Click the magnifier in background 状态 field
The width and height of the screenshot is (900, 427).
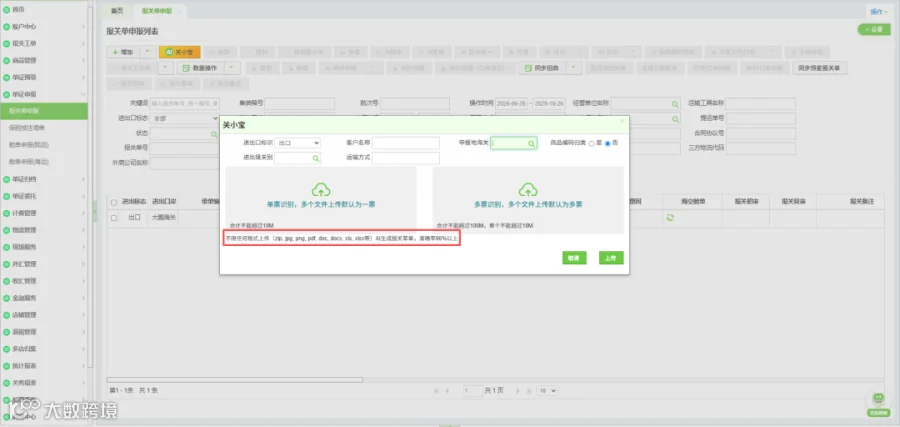214,134
